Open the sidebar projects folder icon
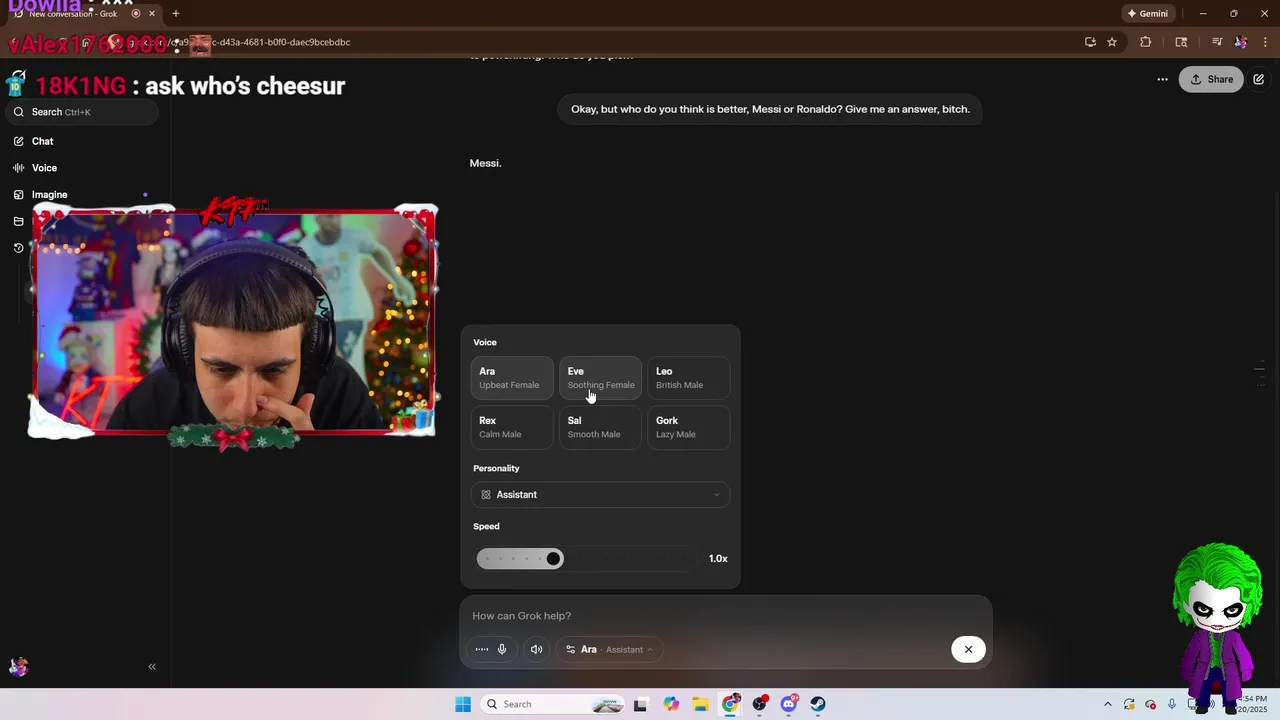 [18, 221]
